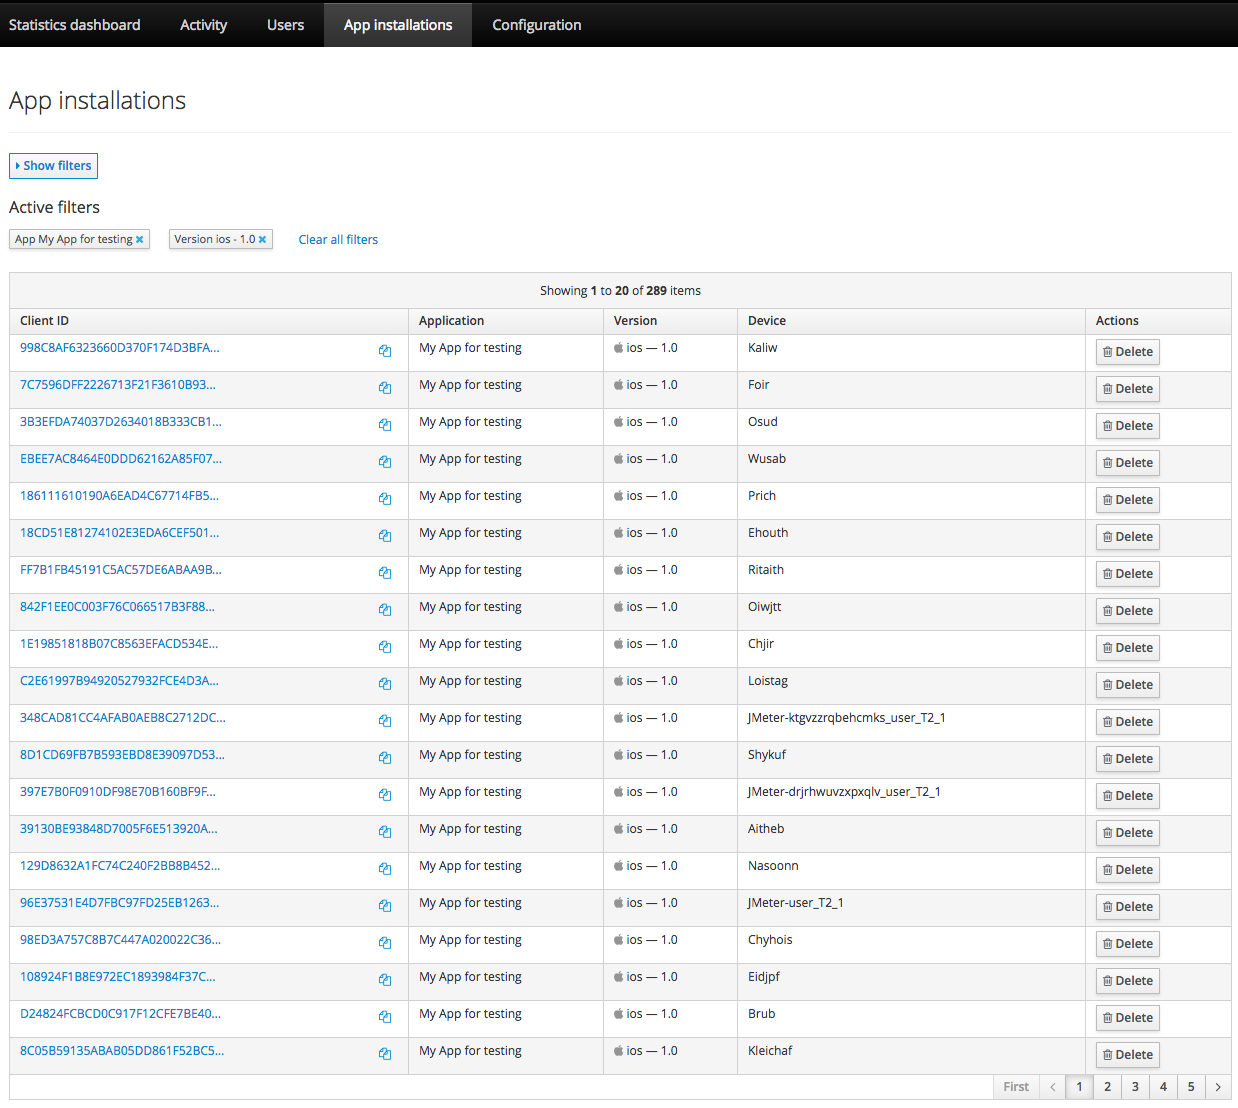1238x1108 pixels.
Task: Delete the installation for device Osud
Action: pos(1127,425)
